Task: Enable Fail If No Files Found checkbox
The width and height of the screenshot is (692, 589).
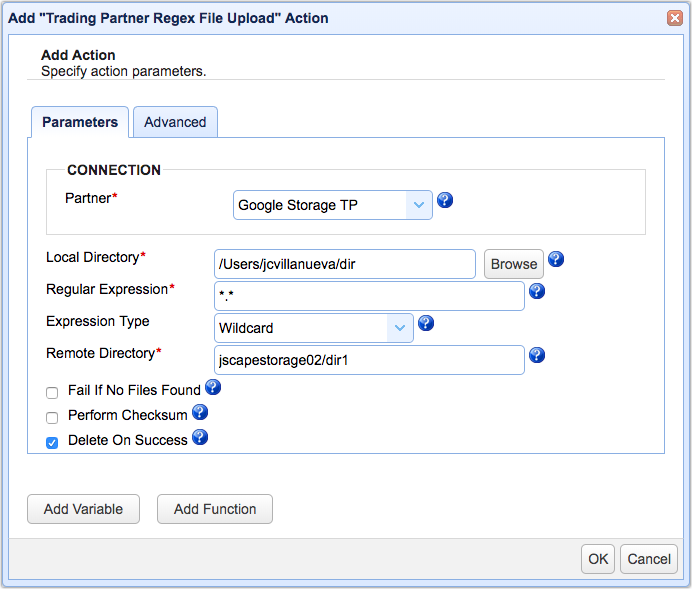Action: pos(52,392)
